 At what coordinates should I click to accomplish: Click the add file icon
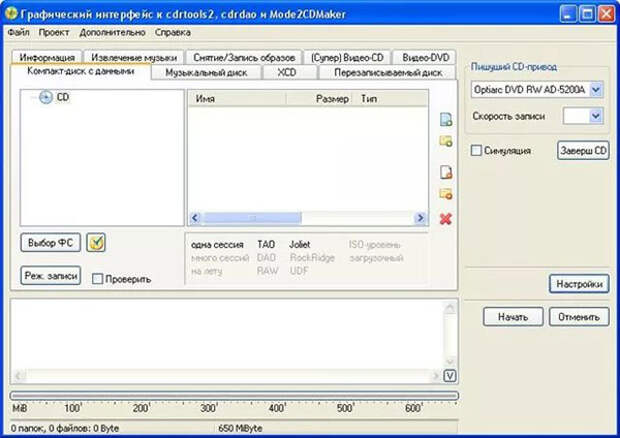(x=446, y=120)
